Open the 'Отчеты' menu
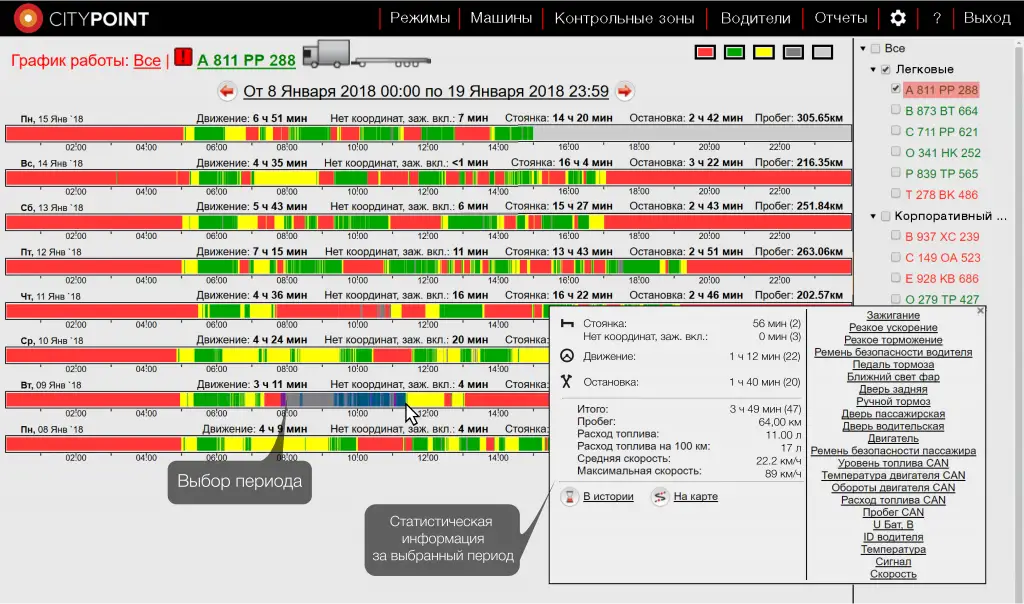1024x604 pixels. tap(840, 18)
